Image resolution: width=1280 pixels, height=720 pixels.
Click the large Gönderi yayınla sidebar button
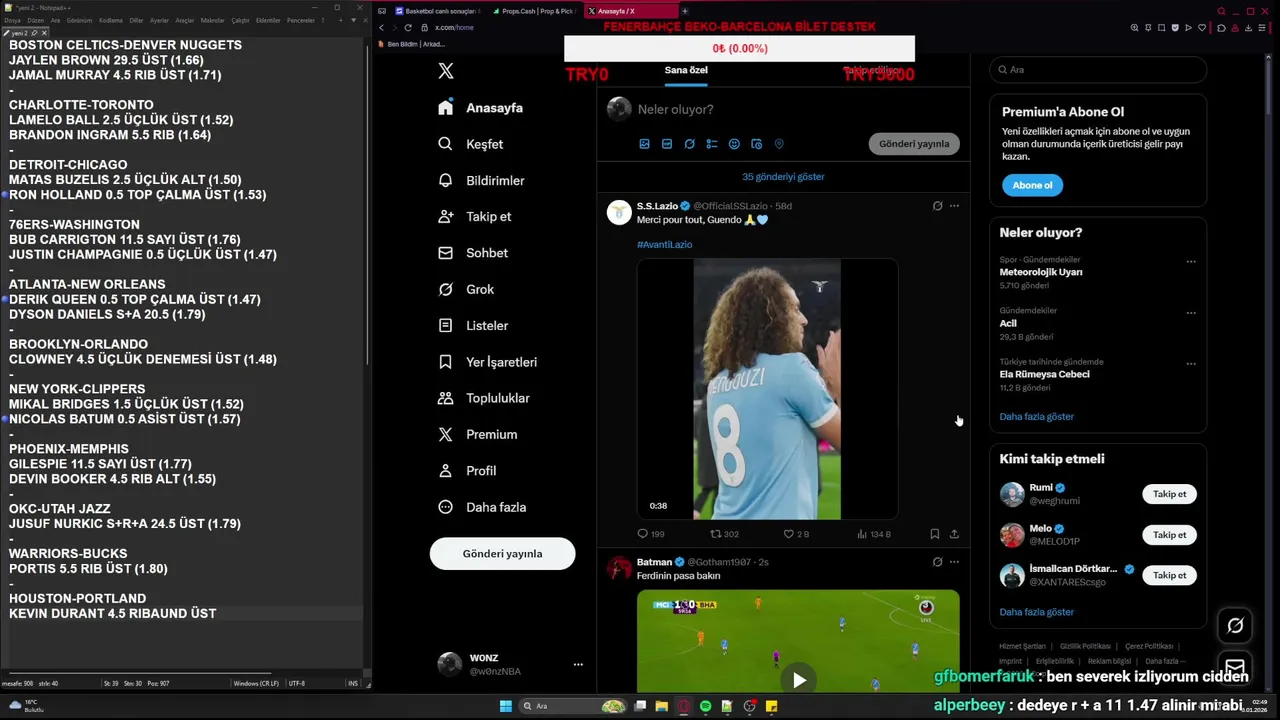pos(502,554)
